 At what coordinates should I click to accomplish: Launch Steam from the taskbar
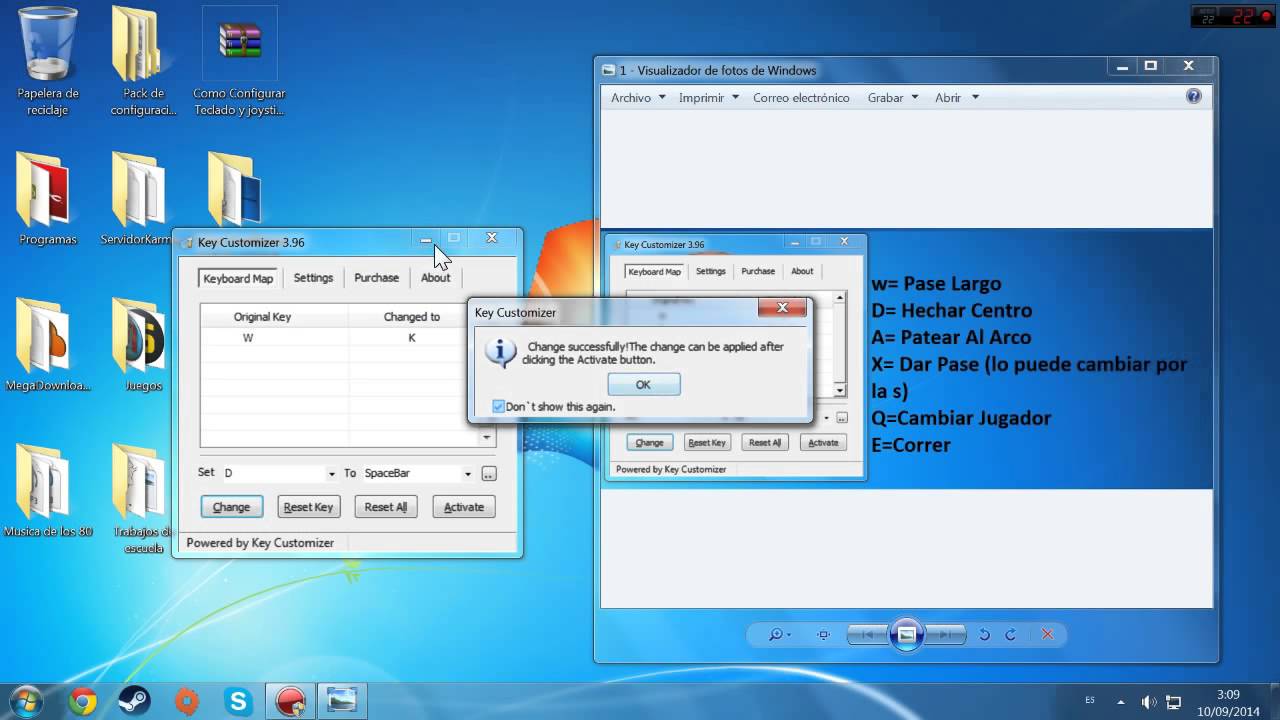[x=135, y=702]
